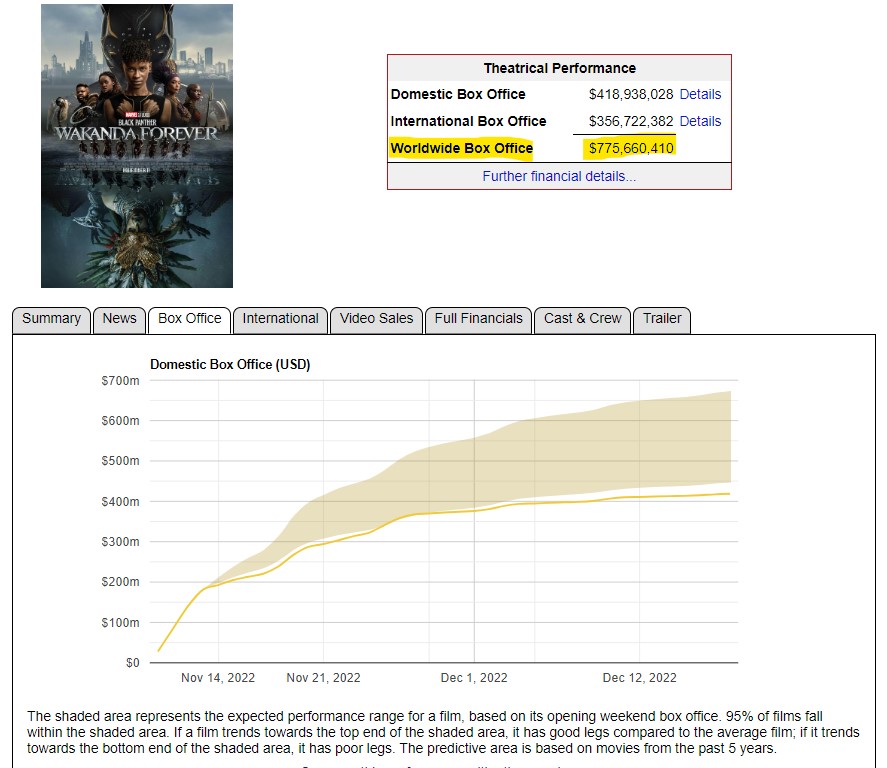Click the $100m y-axis label

click(x=120, y=623)
